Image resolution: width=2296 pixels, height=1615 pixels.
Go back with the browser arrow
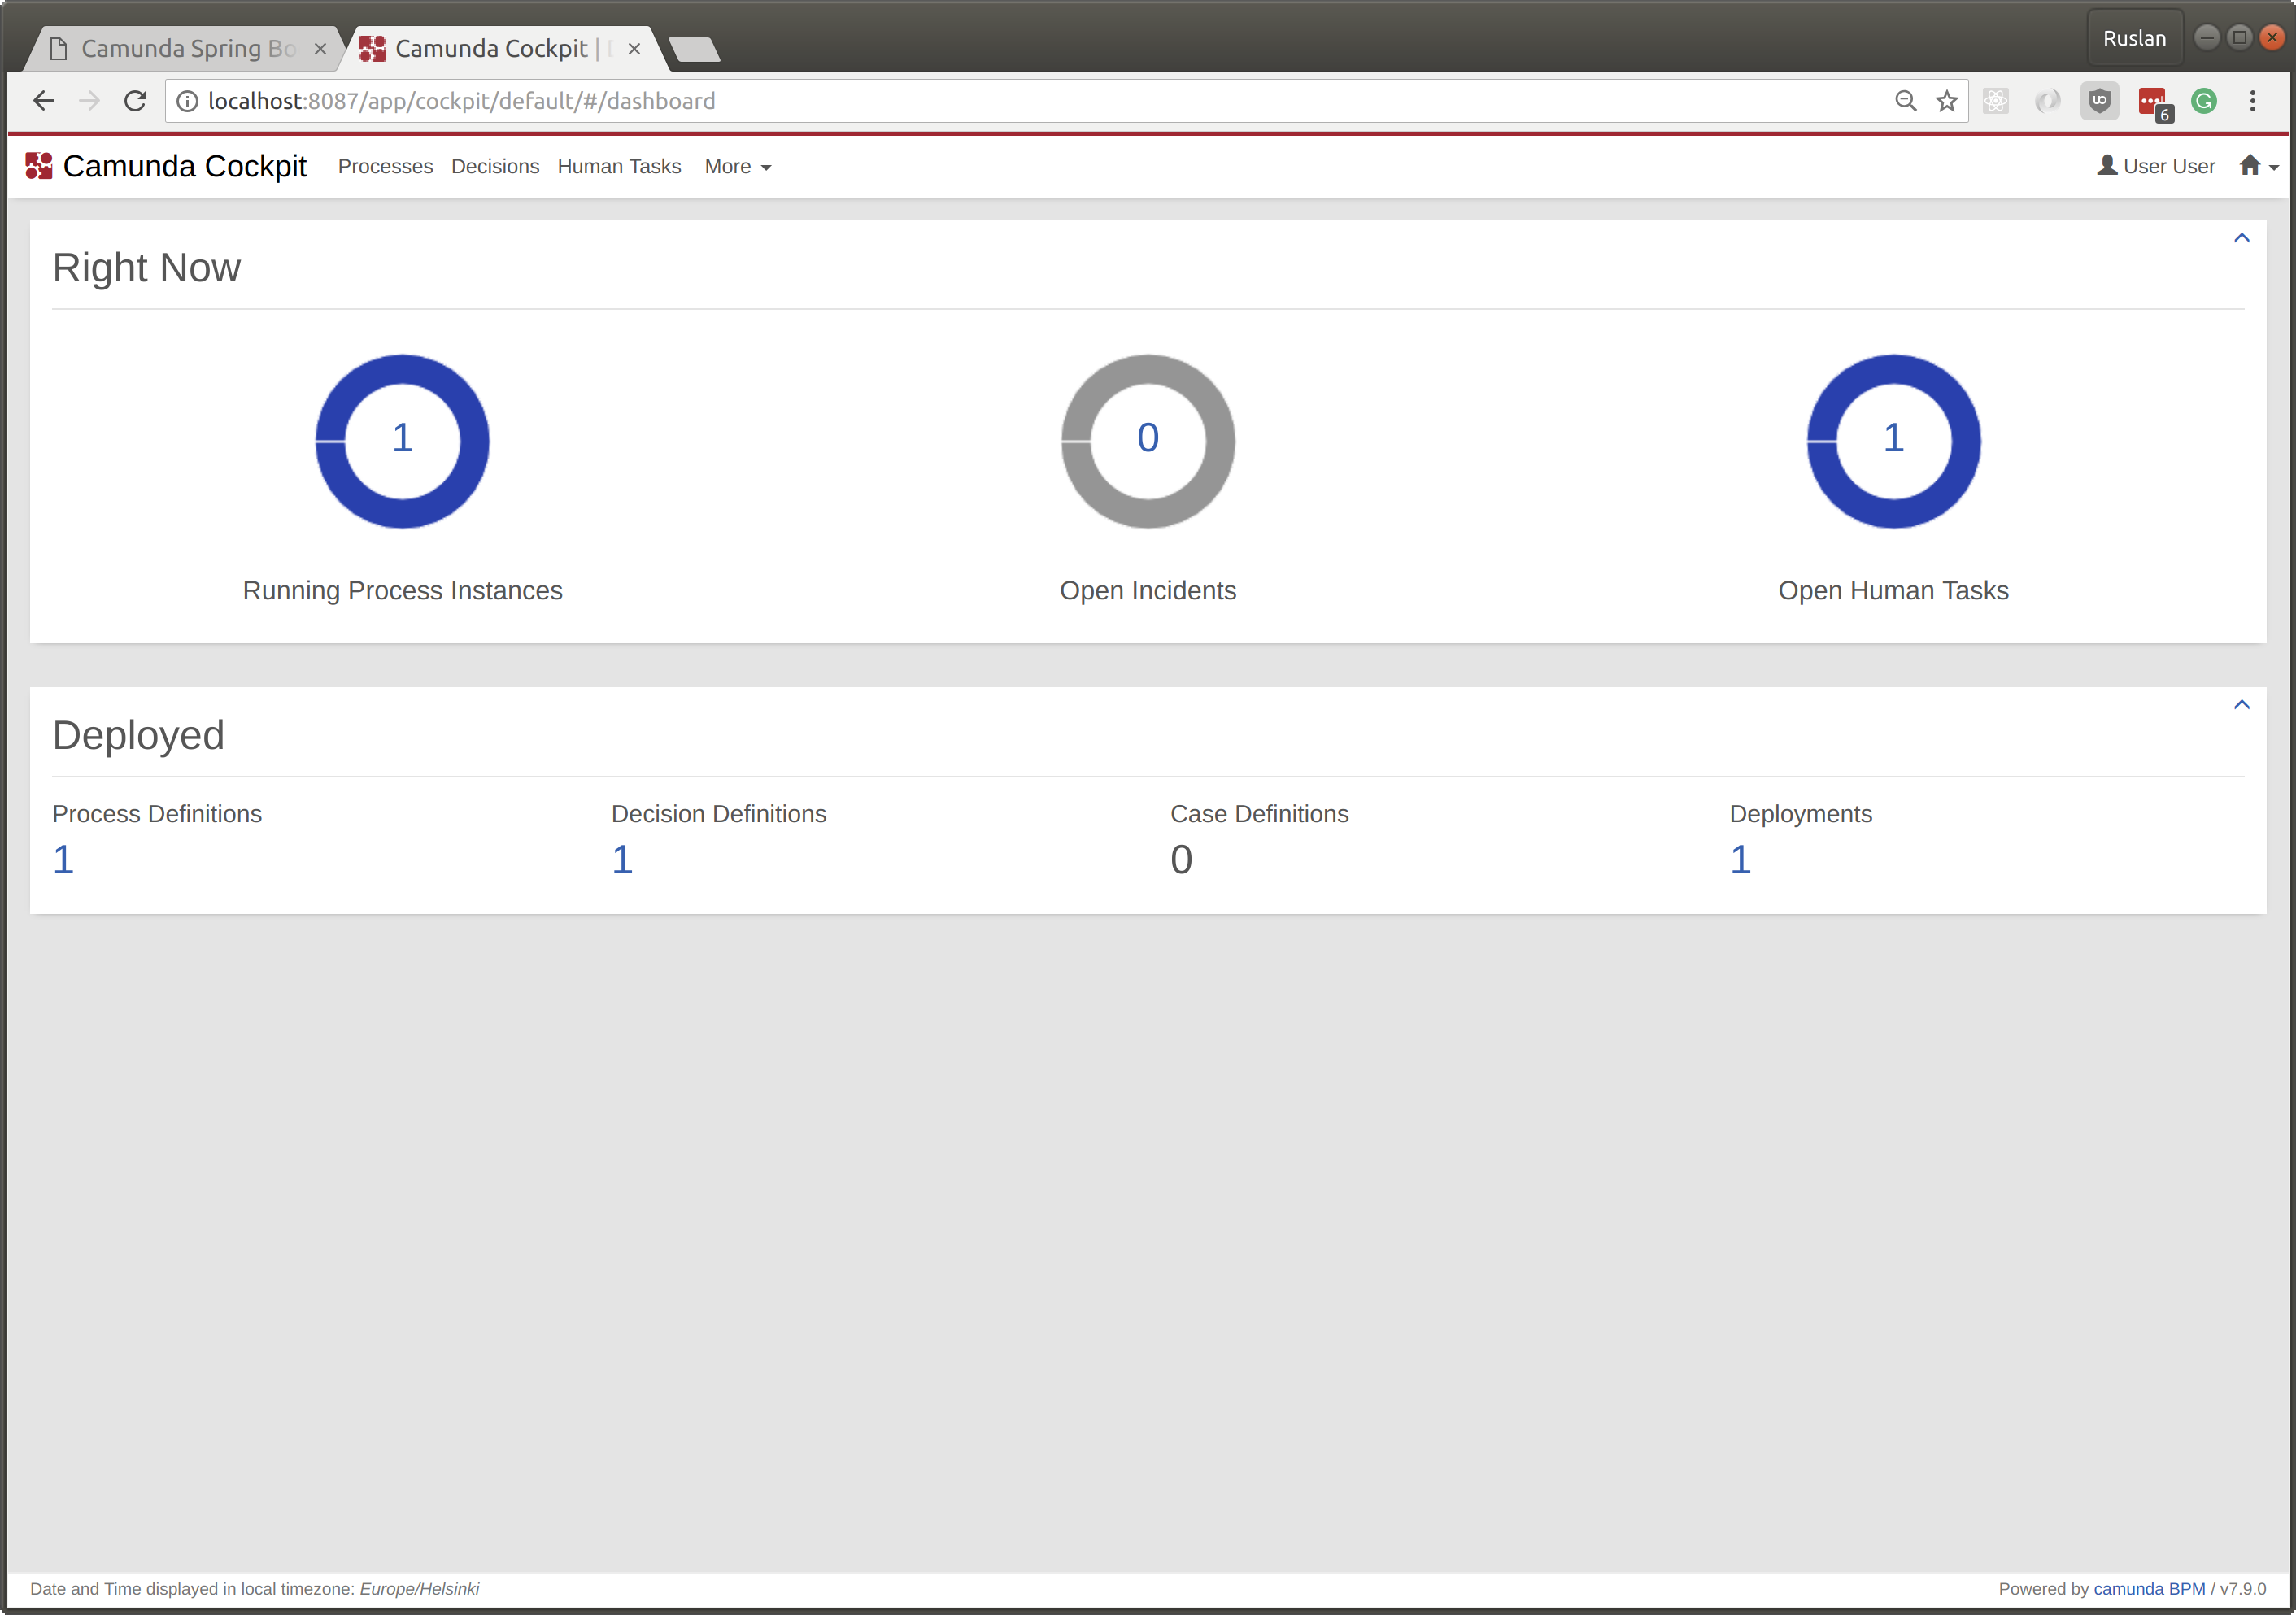tap(44, 101)
